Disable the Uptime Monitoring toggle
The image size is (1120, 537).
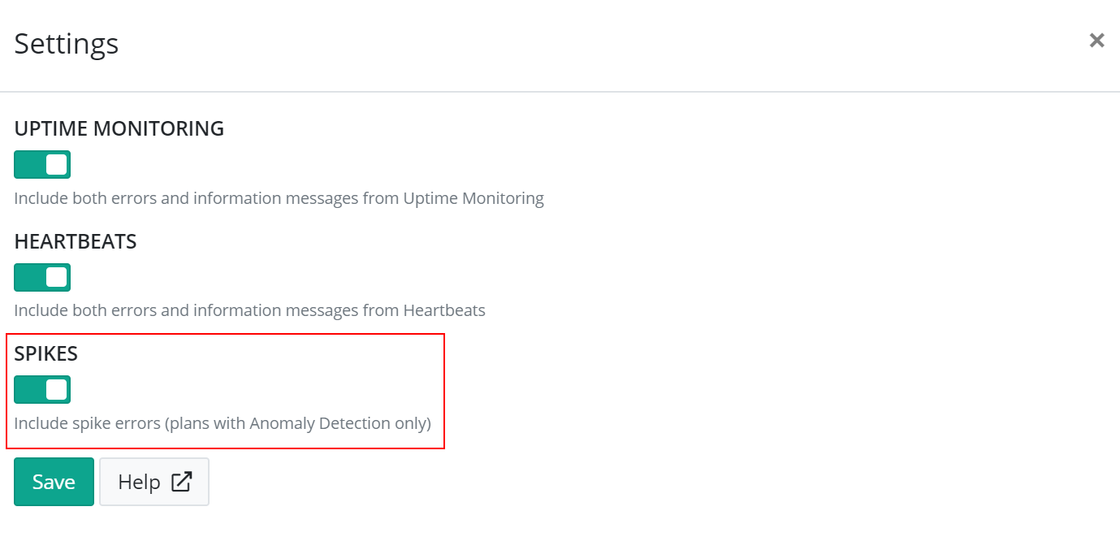click(x=42, y=164)
